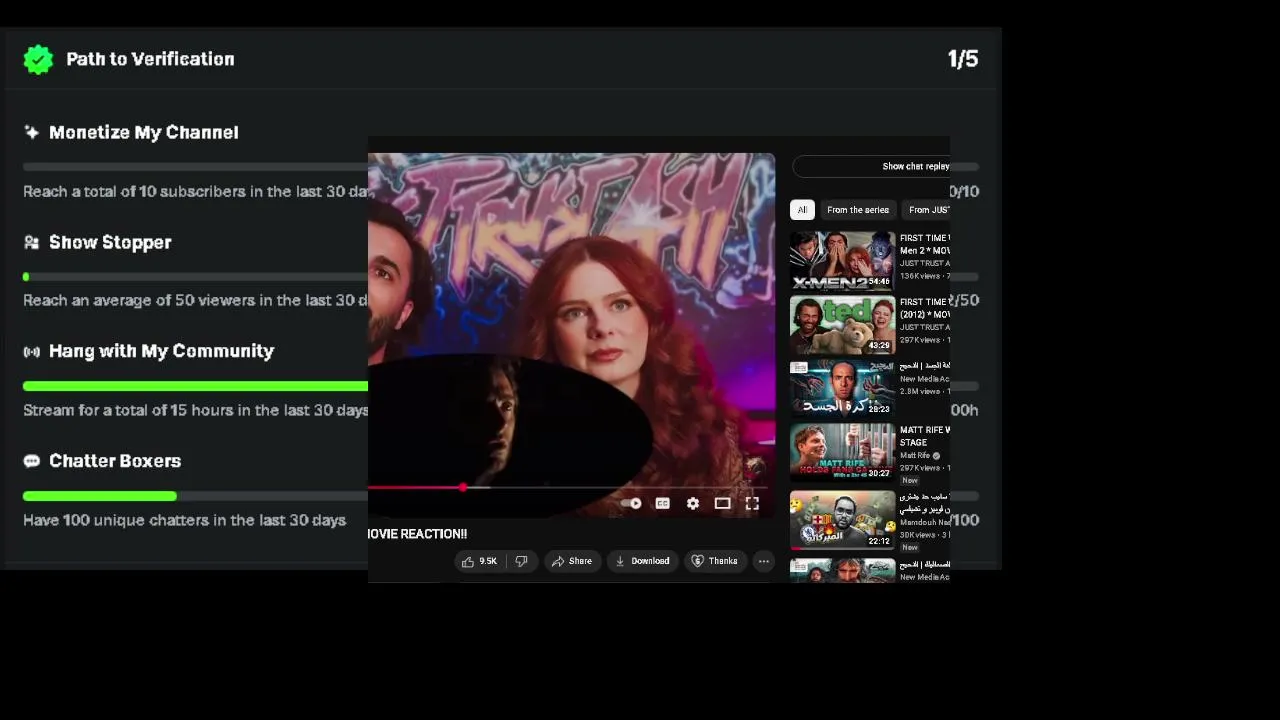Toggle closed captions CC button
Screen dimensions: 1280x720
662,503
